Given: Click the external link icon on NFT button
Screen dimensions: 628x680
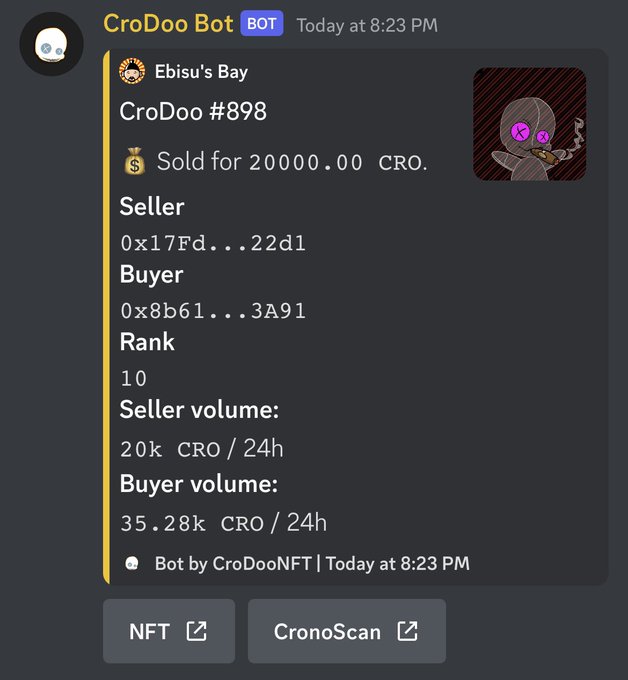Looking at the screenshot, I should 196,631.
